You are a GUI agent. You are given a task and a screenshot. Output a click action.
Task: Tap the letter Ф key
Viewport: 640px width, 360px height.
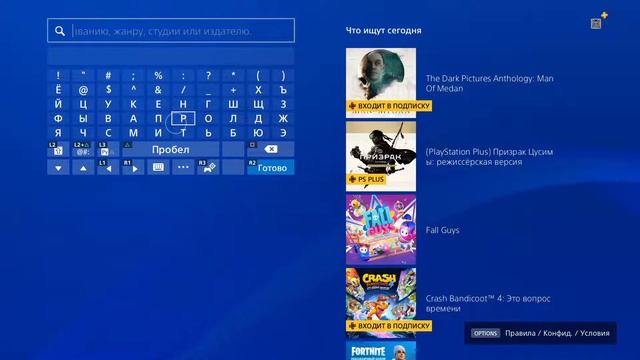[x=58, y=118]
